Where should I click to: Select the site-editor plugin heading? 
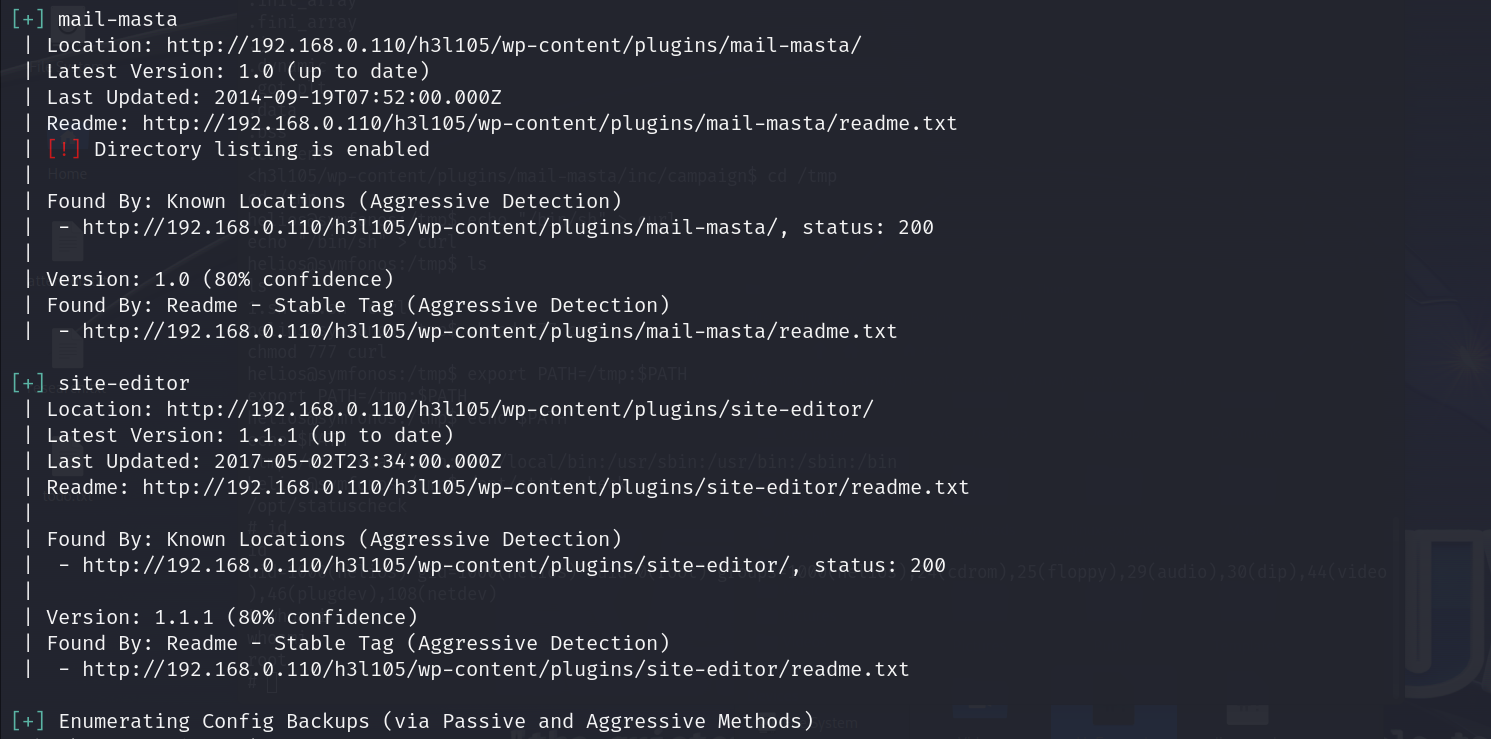click(124, 383)
